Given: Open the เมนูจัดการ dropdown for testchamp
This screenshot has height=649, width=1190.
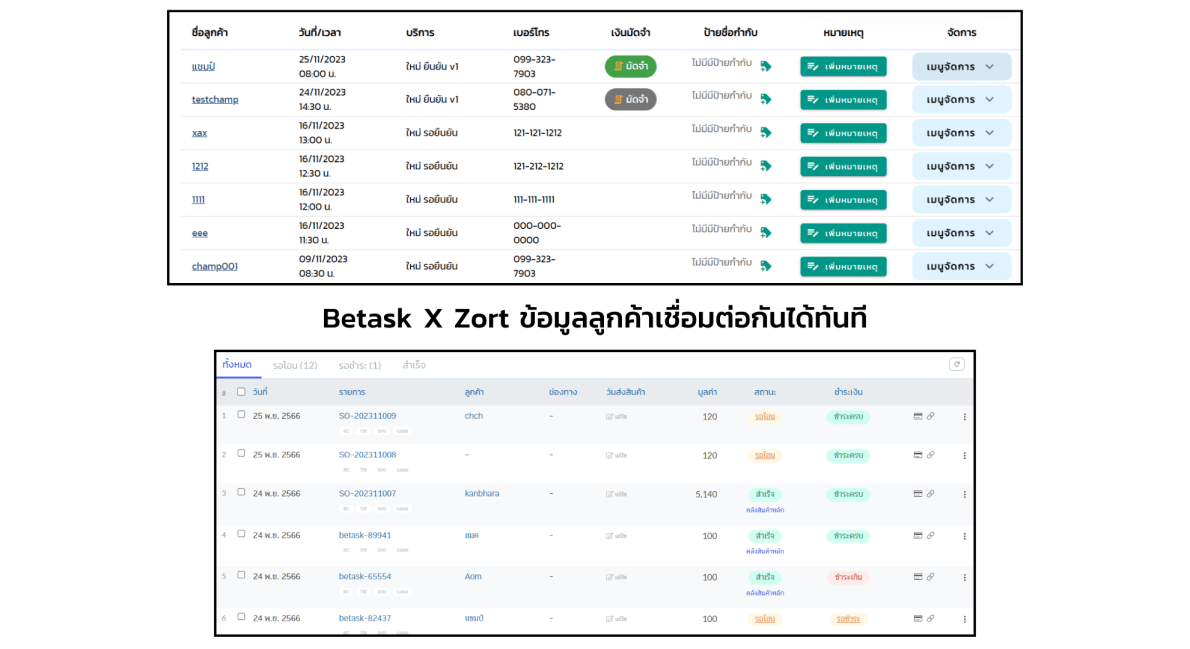Looking at the screenshot, I should (x=961, y=99).
